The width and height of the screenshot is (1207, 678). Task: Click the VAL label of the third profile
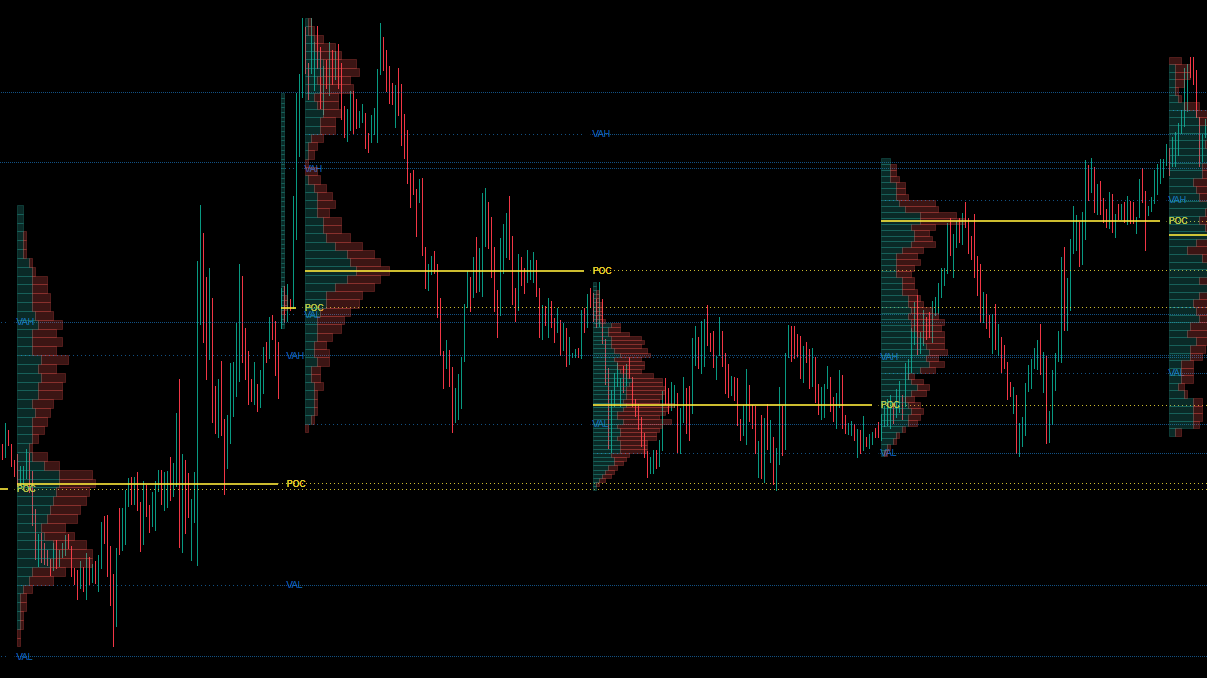click(x=600, y=422)
